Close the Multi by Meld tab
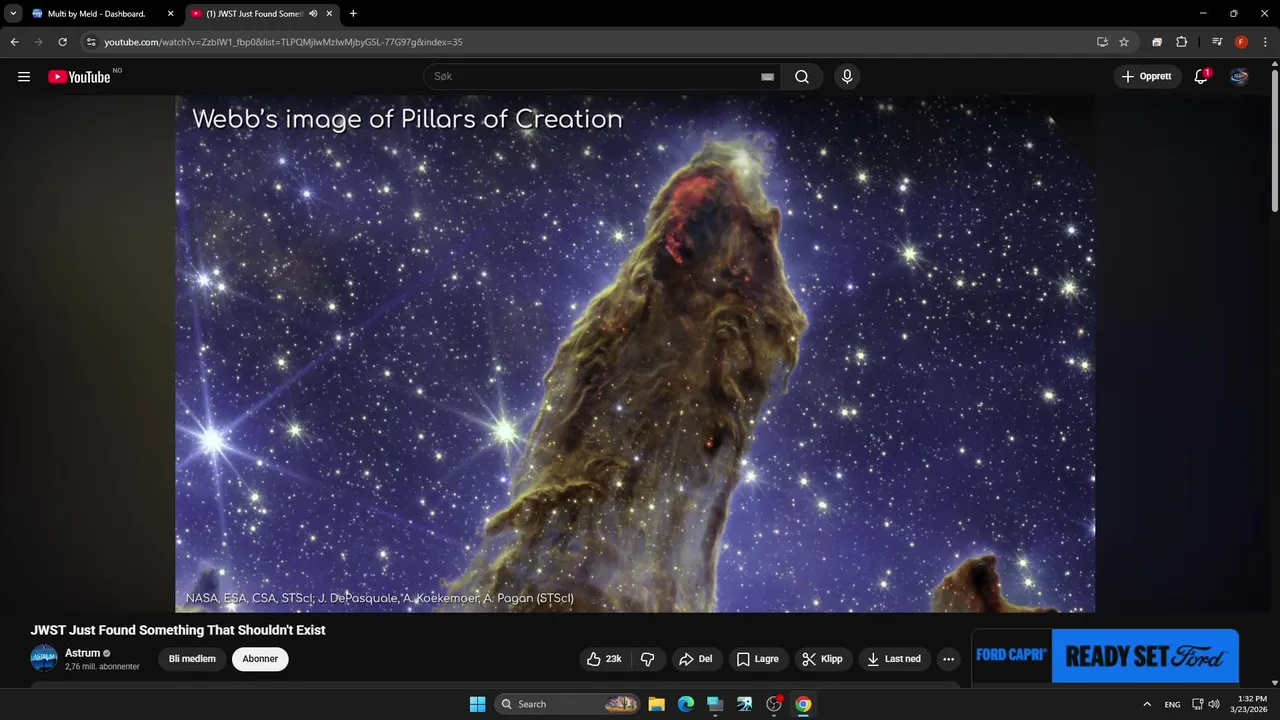 click(170, 14)
